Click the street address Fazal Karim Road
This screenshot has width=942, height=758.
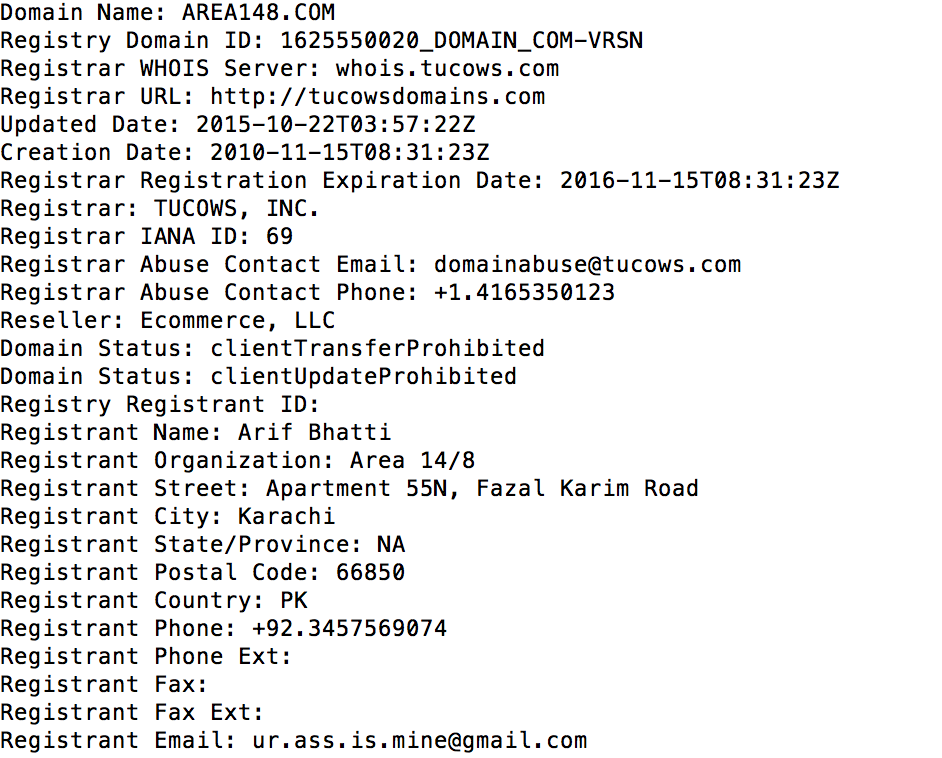[x=588, y=488]
